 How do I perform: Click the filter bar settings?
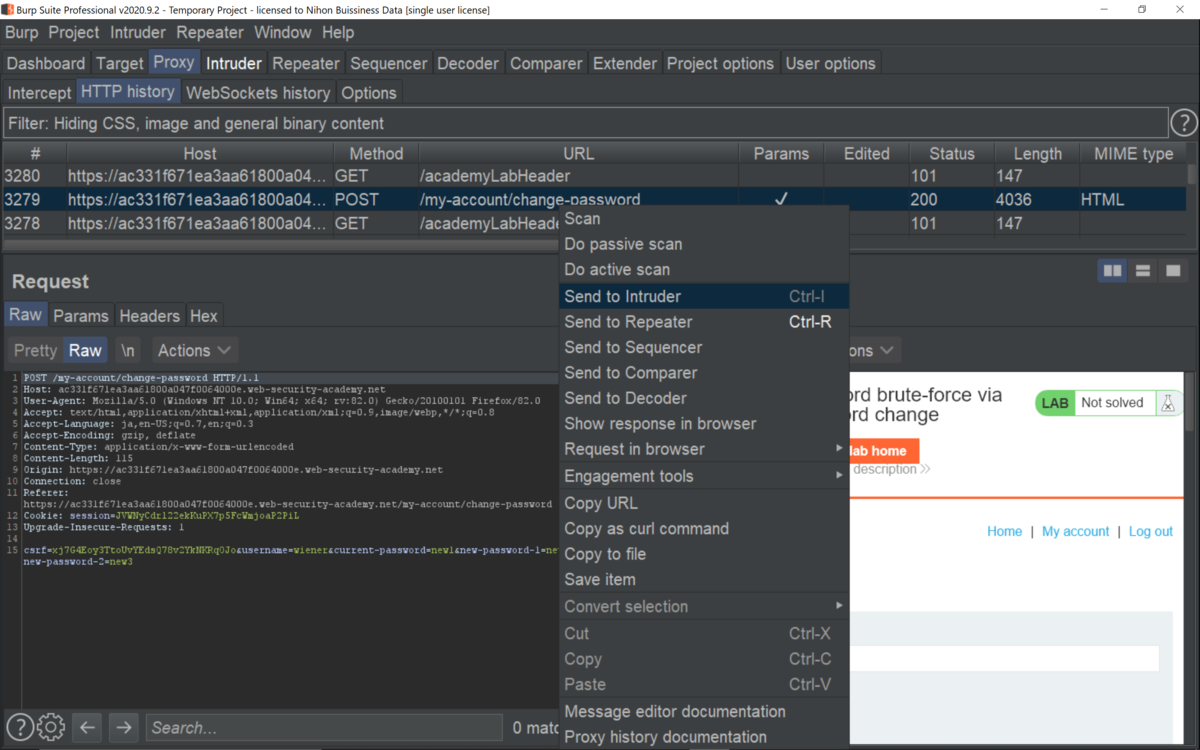[585, 124]
